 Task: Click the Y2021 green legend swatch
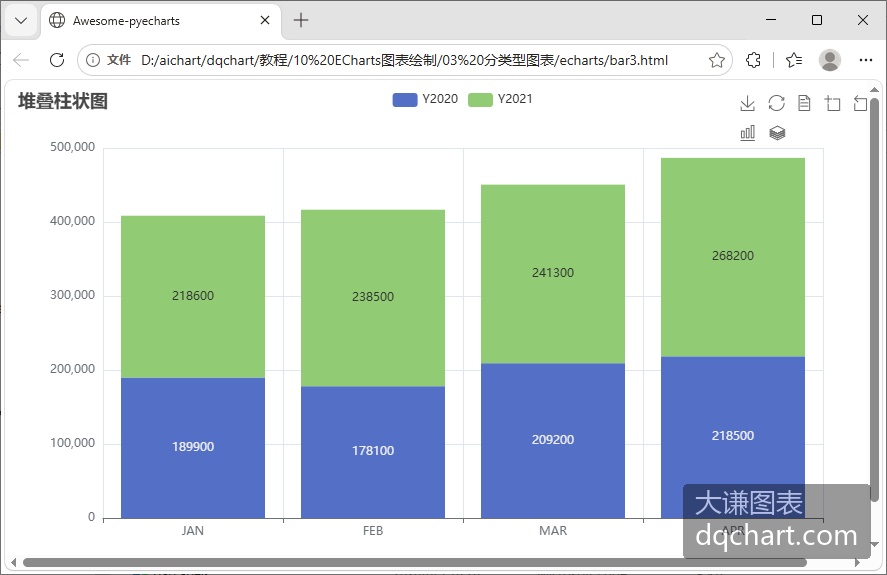click(x=480, y=100)
